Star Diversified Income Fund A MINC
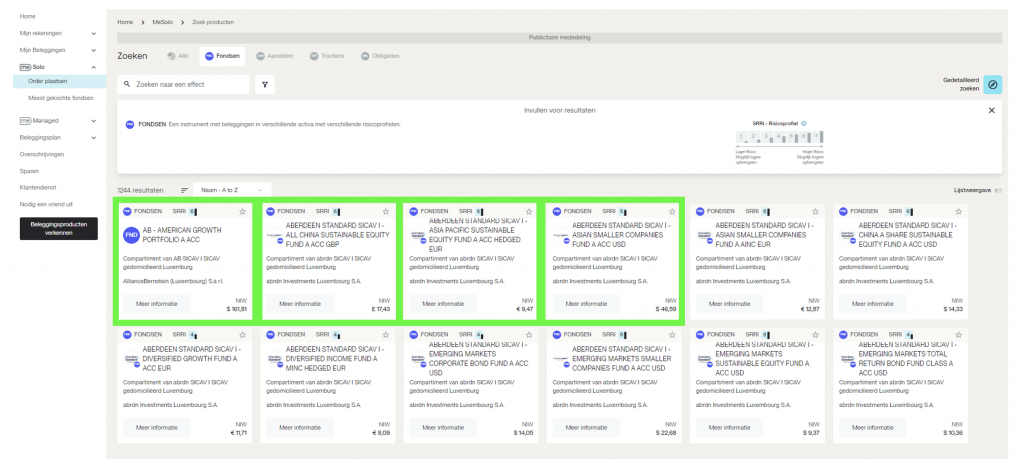Viewport: 1024px width, 466px height. [385, 335]
